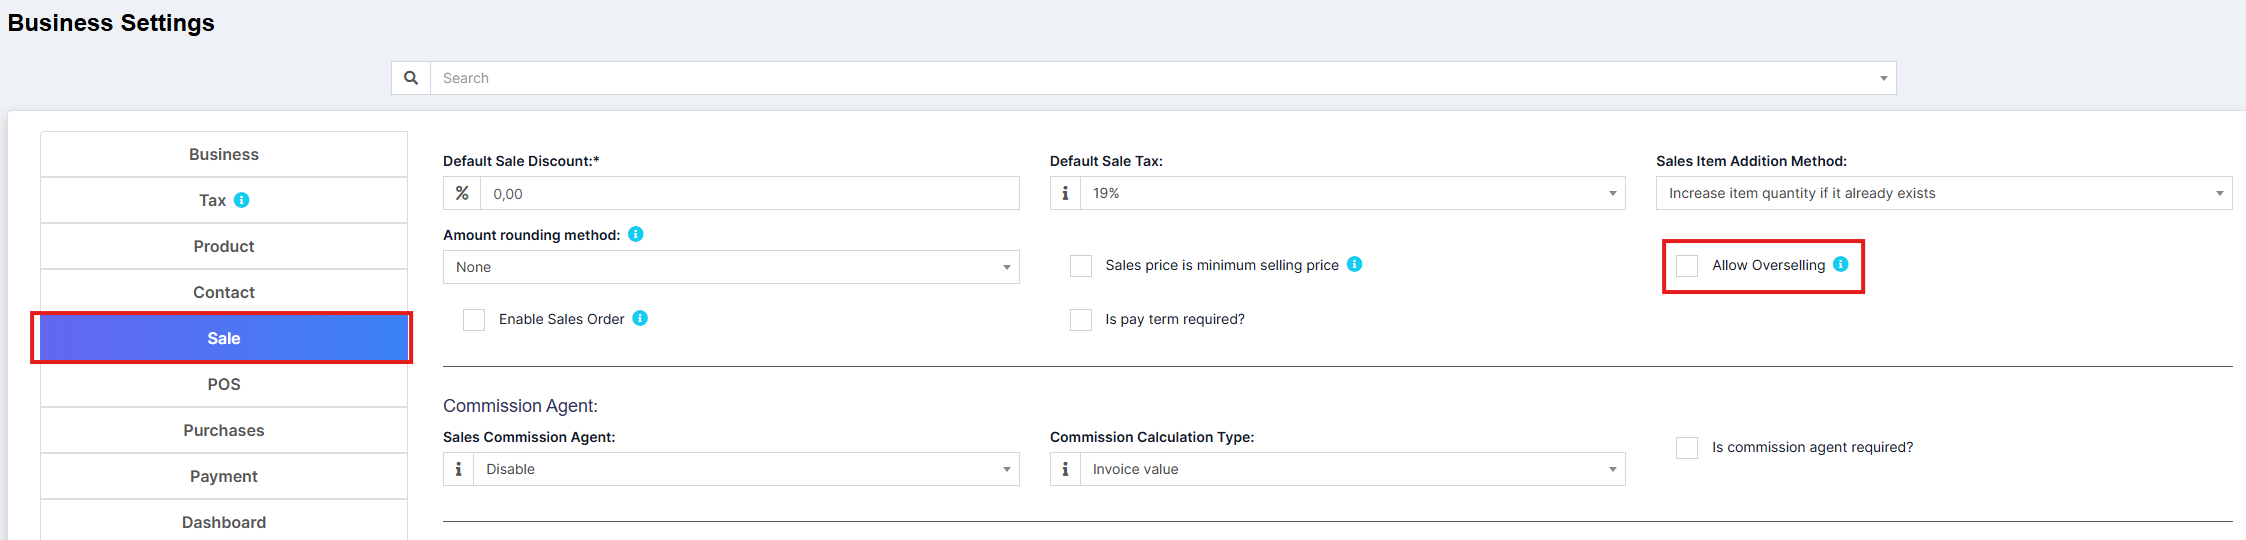This screenshot has width=2246, height=540.
Task: Switch to the POS settings tab
Action: click(224, 384)
